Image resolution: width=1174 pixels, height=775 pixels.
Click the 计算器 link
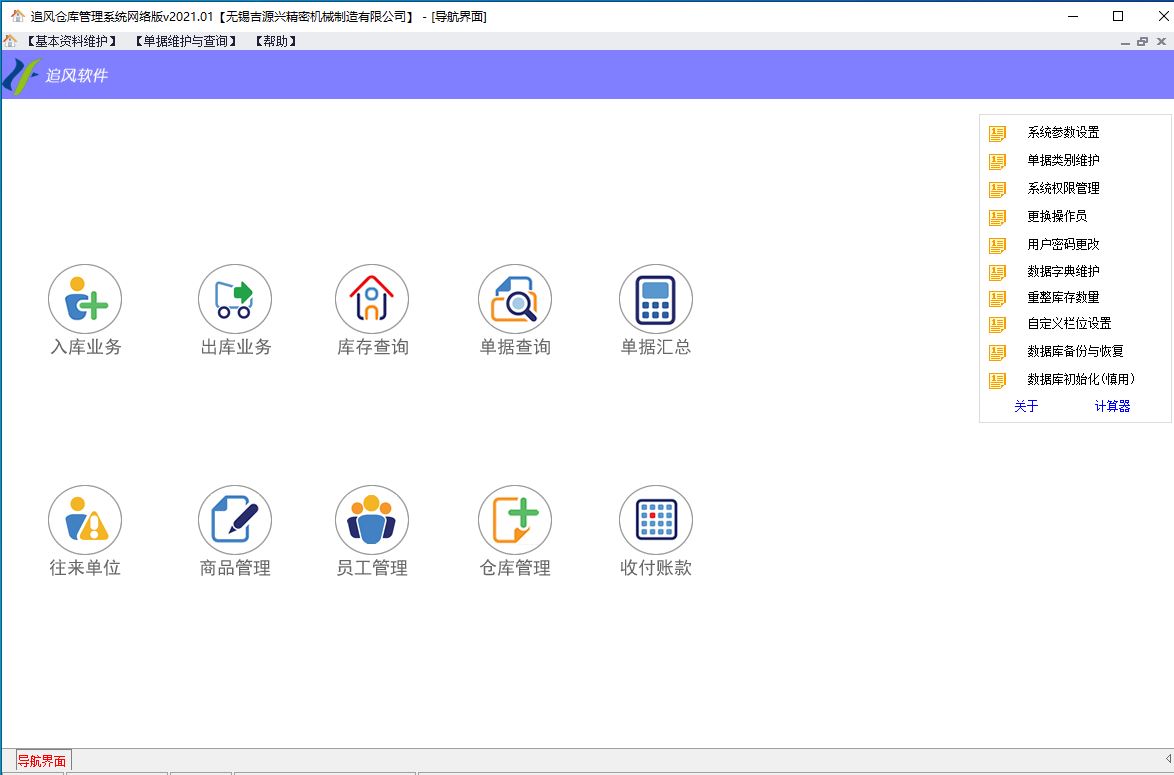tap(1112, 406)
